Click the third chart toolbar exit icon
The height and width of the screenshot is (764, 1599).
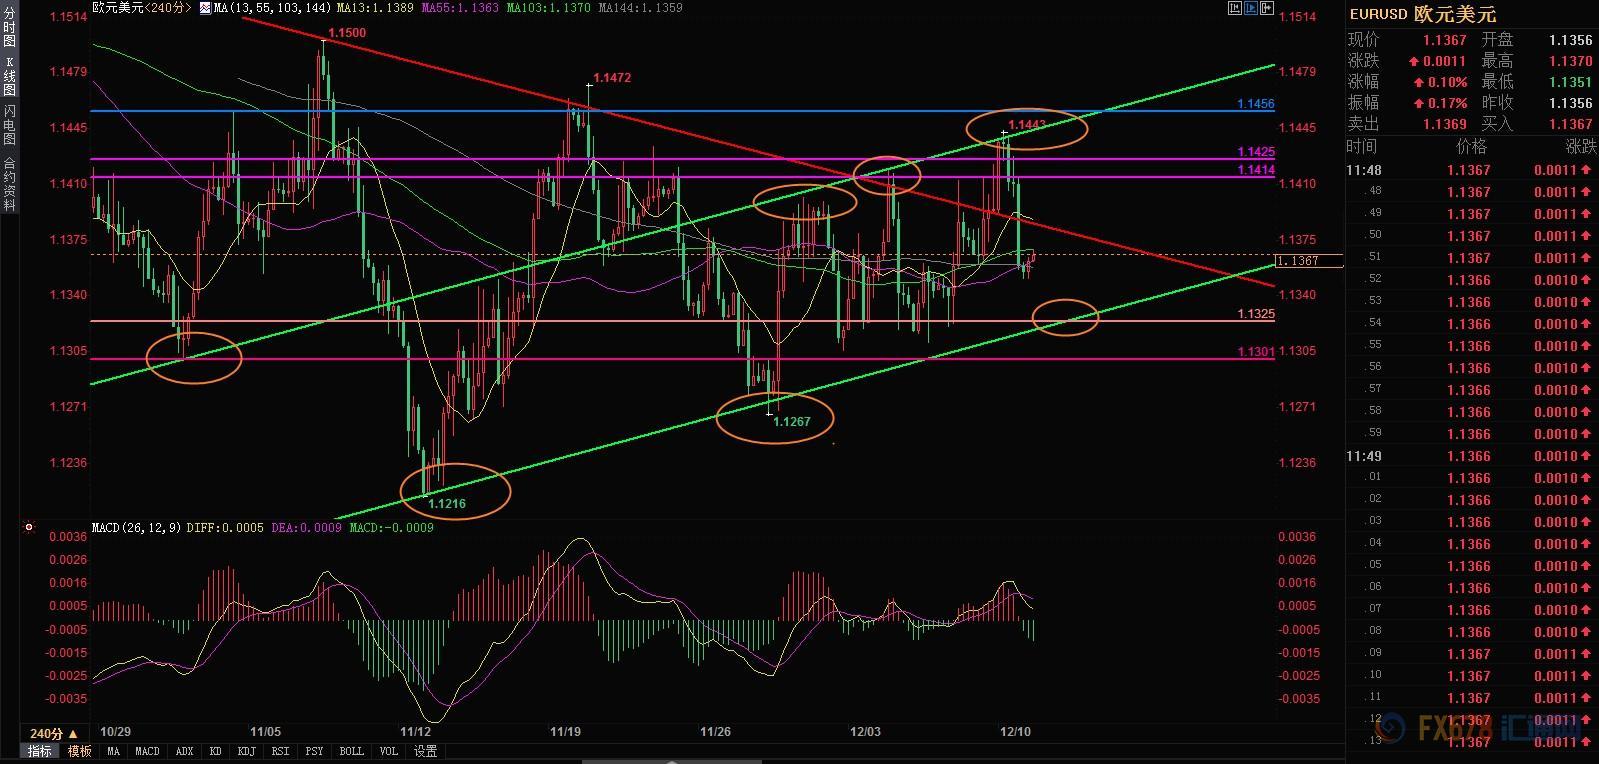(x=1267, y=8)
